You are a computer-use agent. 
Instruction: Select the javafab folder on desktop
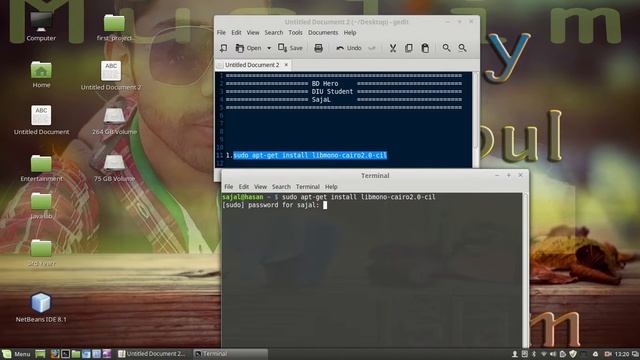tap(41, 206)
